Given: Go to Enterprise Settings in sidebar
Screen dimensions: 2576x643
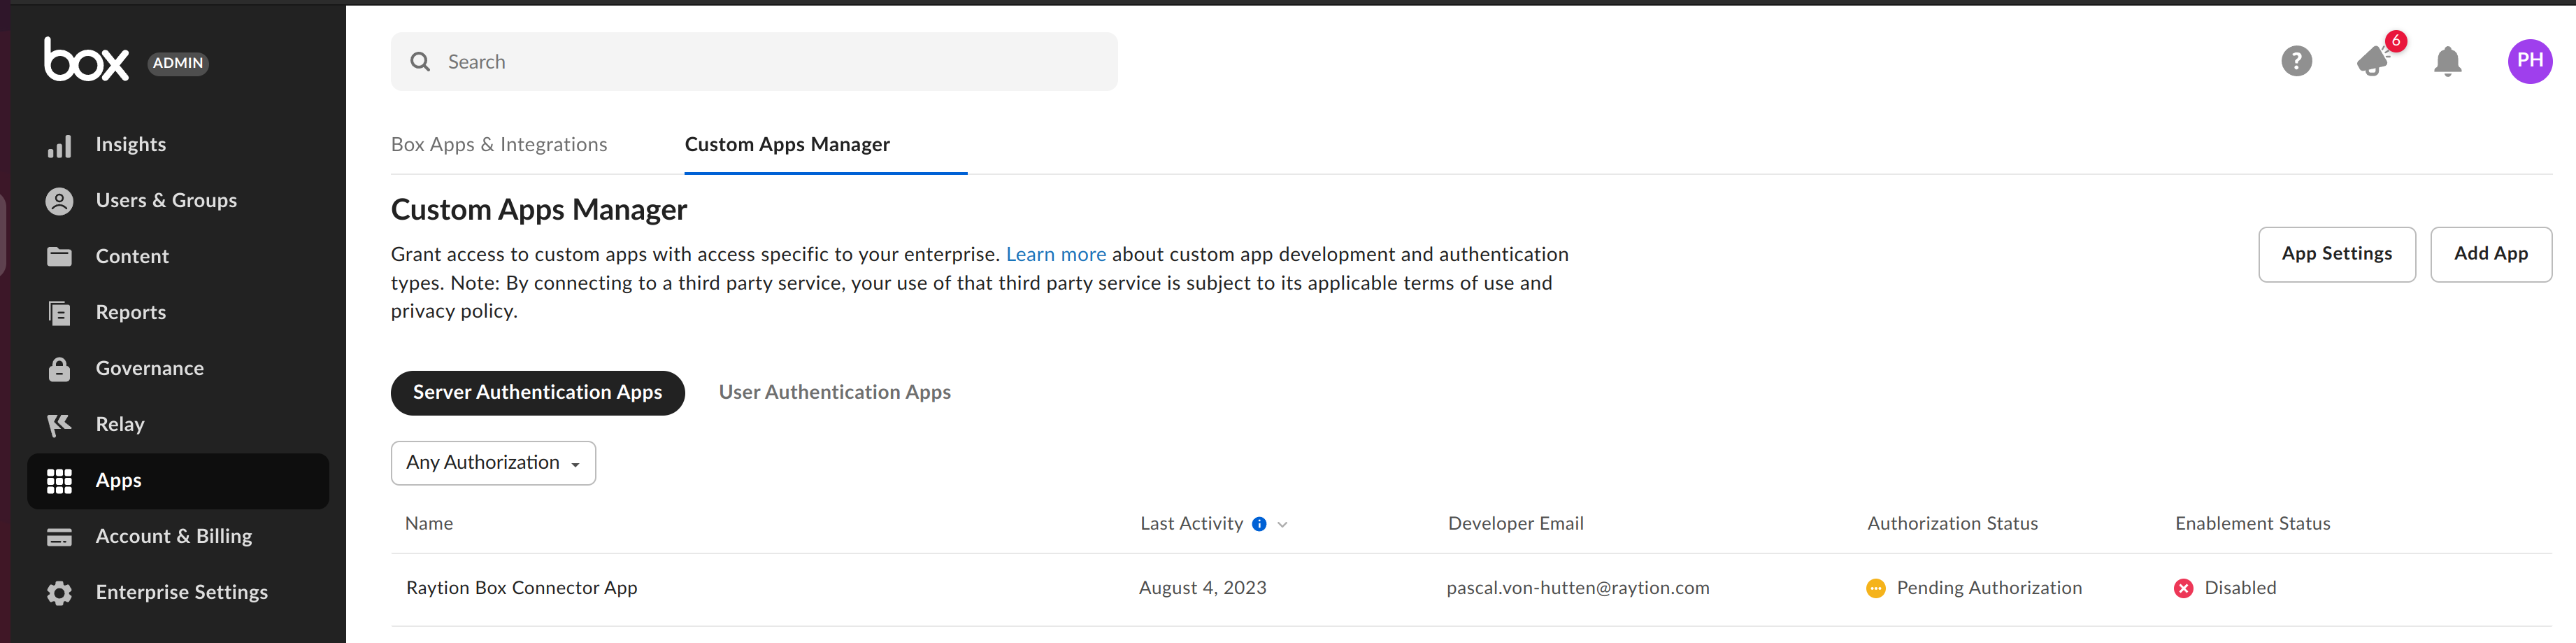Looking at the screenshot, I should (x=181, y=593).
